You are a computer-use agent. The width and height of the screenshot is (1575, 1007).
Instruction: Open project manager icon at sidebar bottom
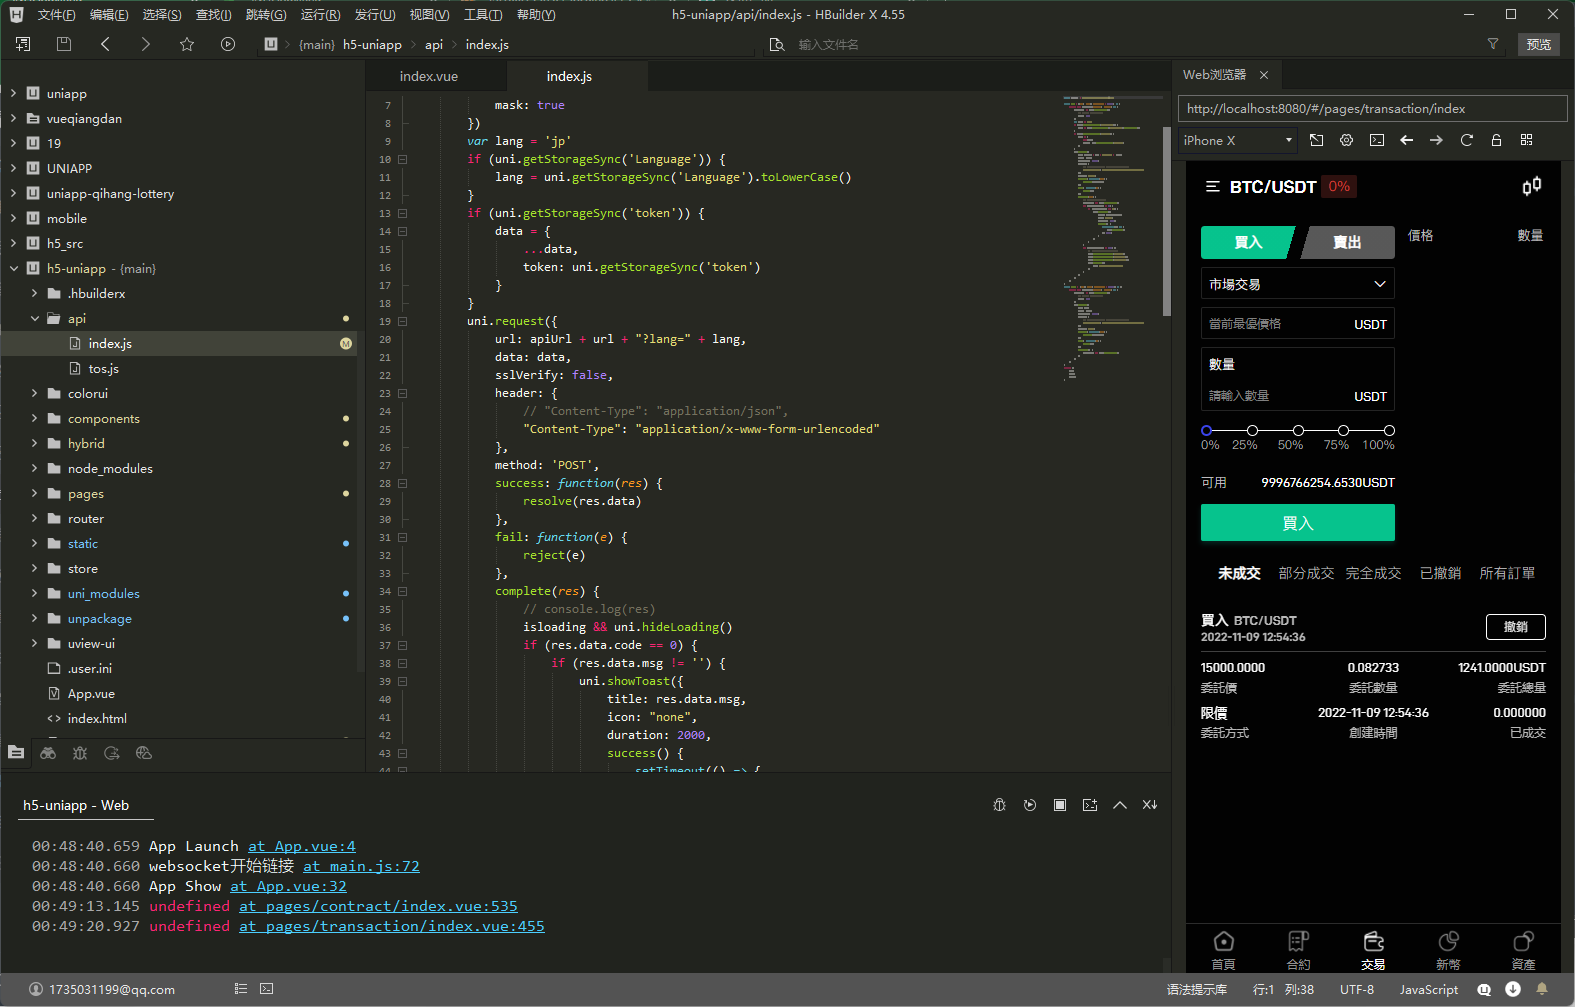click(x=16, y=753)
